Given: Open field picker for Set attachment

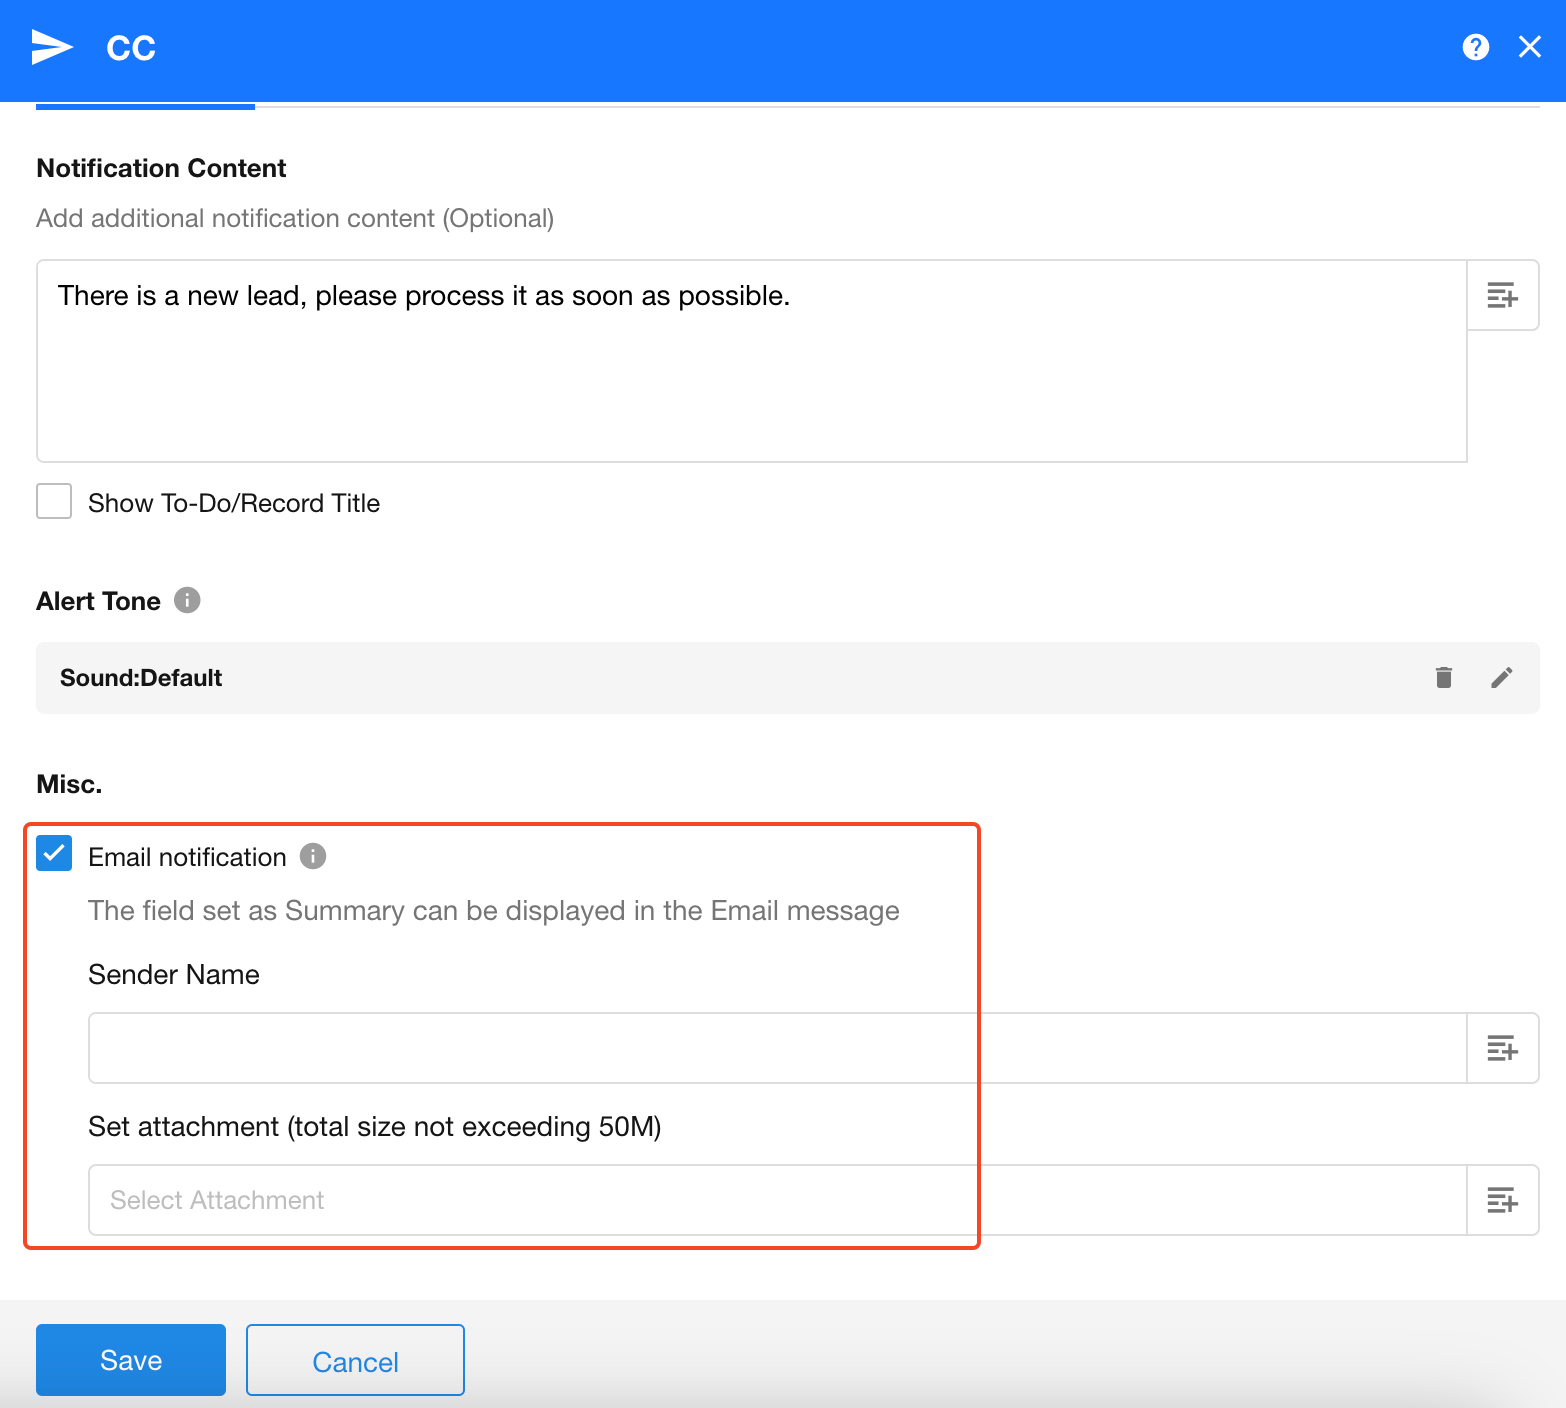Looking at the screenshot, I should point(1502,1200).
